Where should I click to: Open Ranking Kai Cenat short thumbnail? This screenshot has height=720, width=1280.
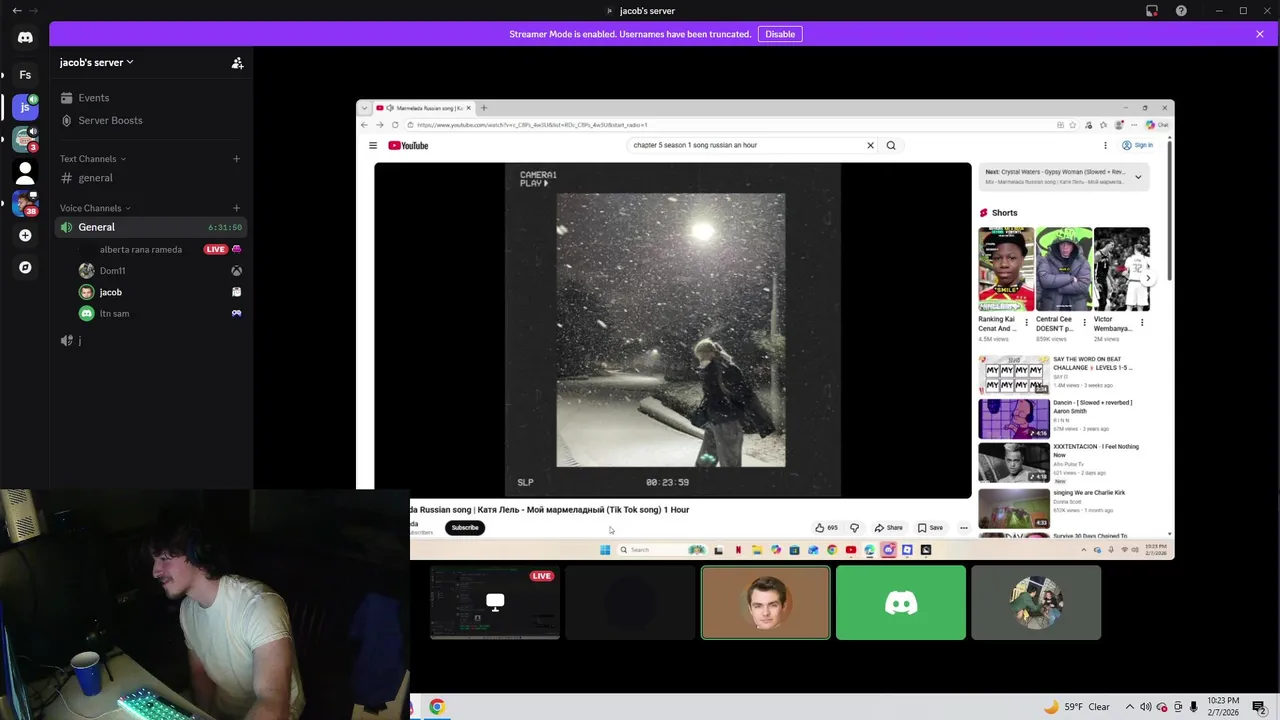point(1006,269)
